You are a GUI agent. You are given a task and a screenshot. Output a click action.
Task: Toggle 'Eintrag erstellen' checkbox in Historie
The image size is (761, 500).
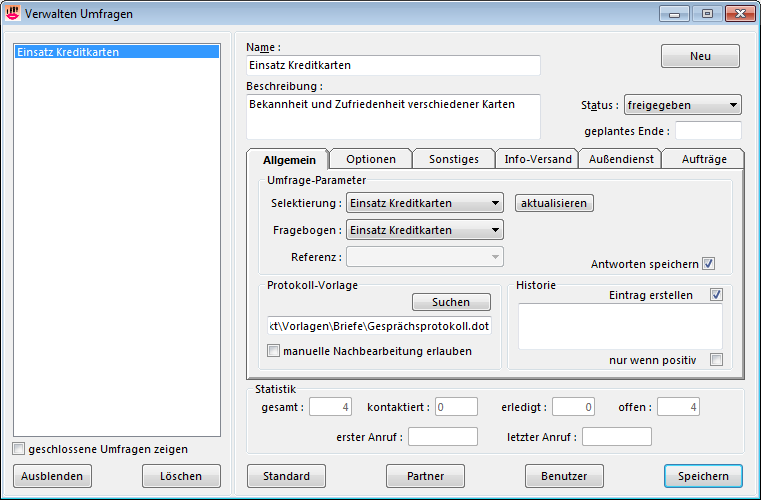coord(716,295)
